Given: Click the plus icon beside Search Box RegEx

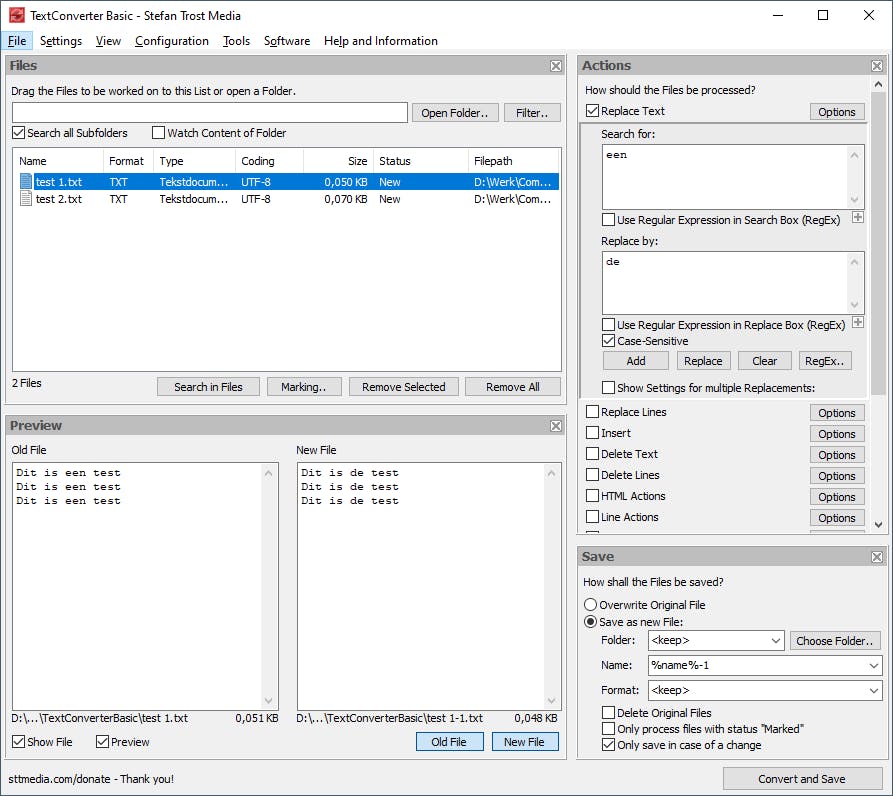Looking at the screenshot, I should 858,218.
